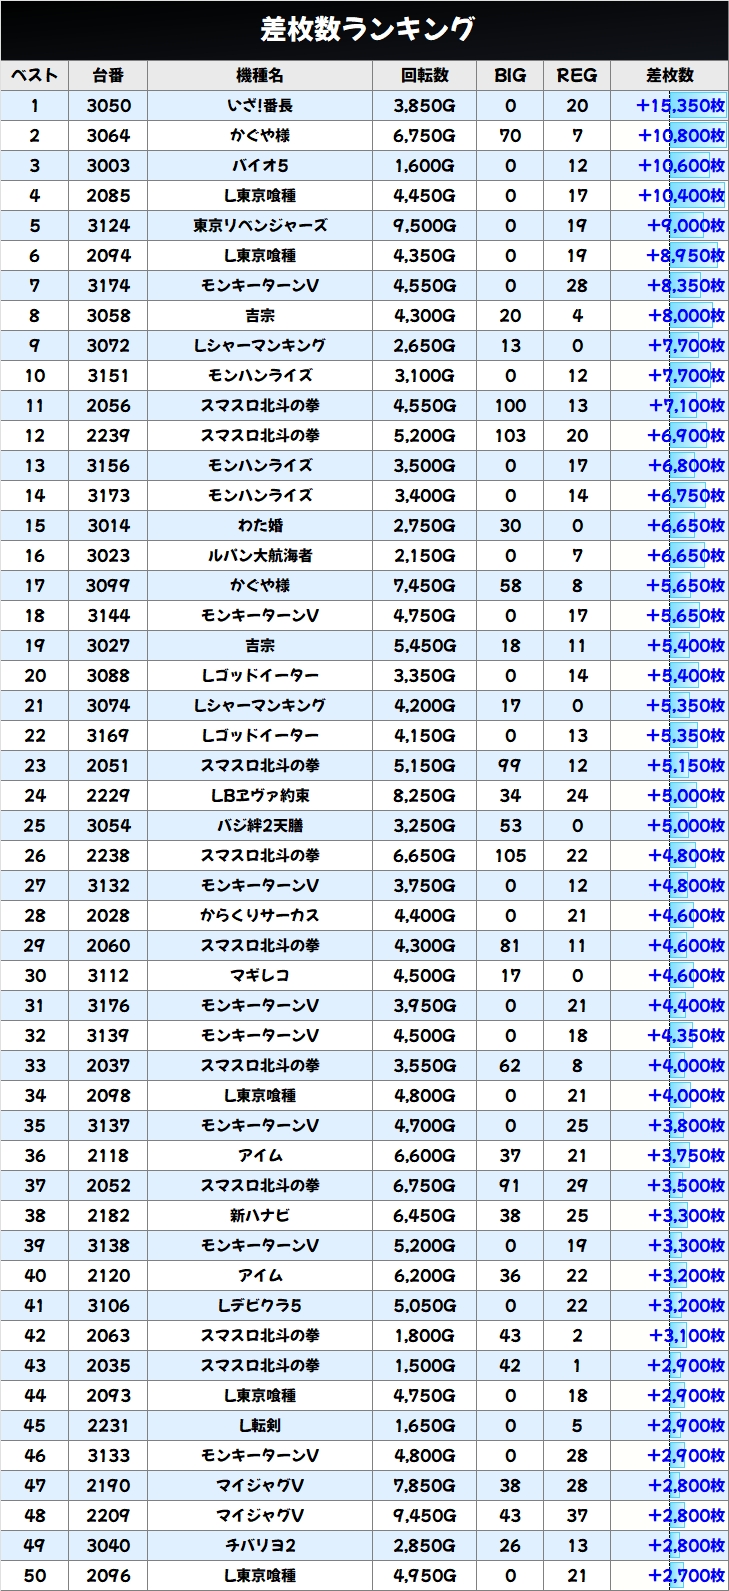Screen dimensions: 729x1591
Task: Click the LBヱヴァ約束 machine name
Action: 260,796
